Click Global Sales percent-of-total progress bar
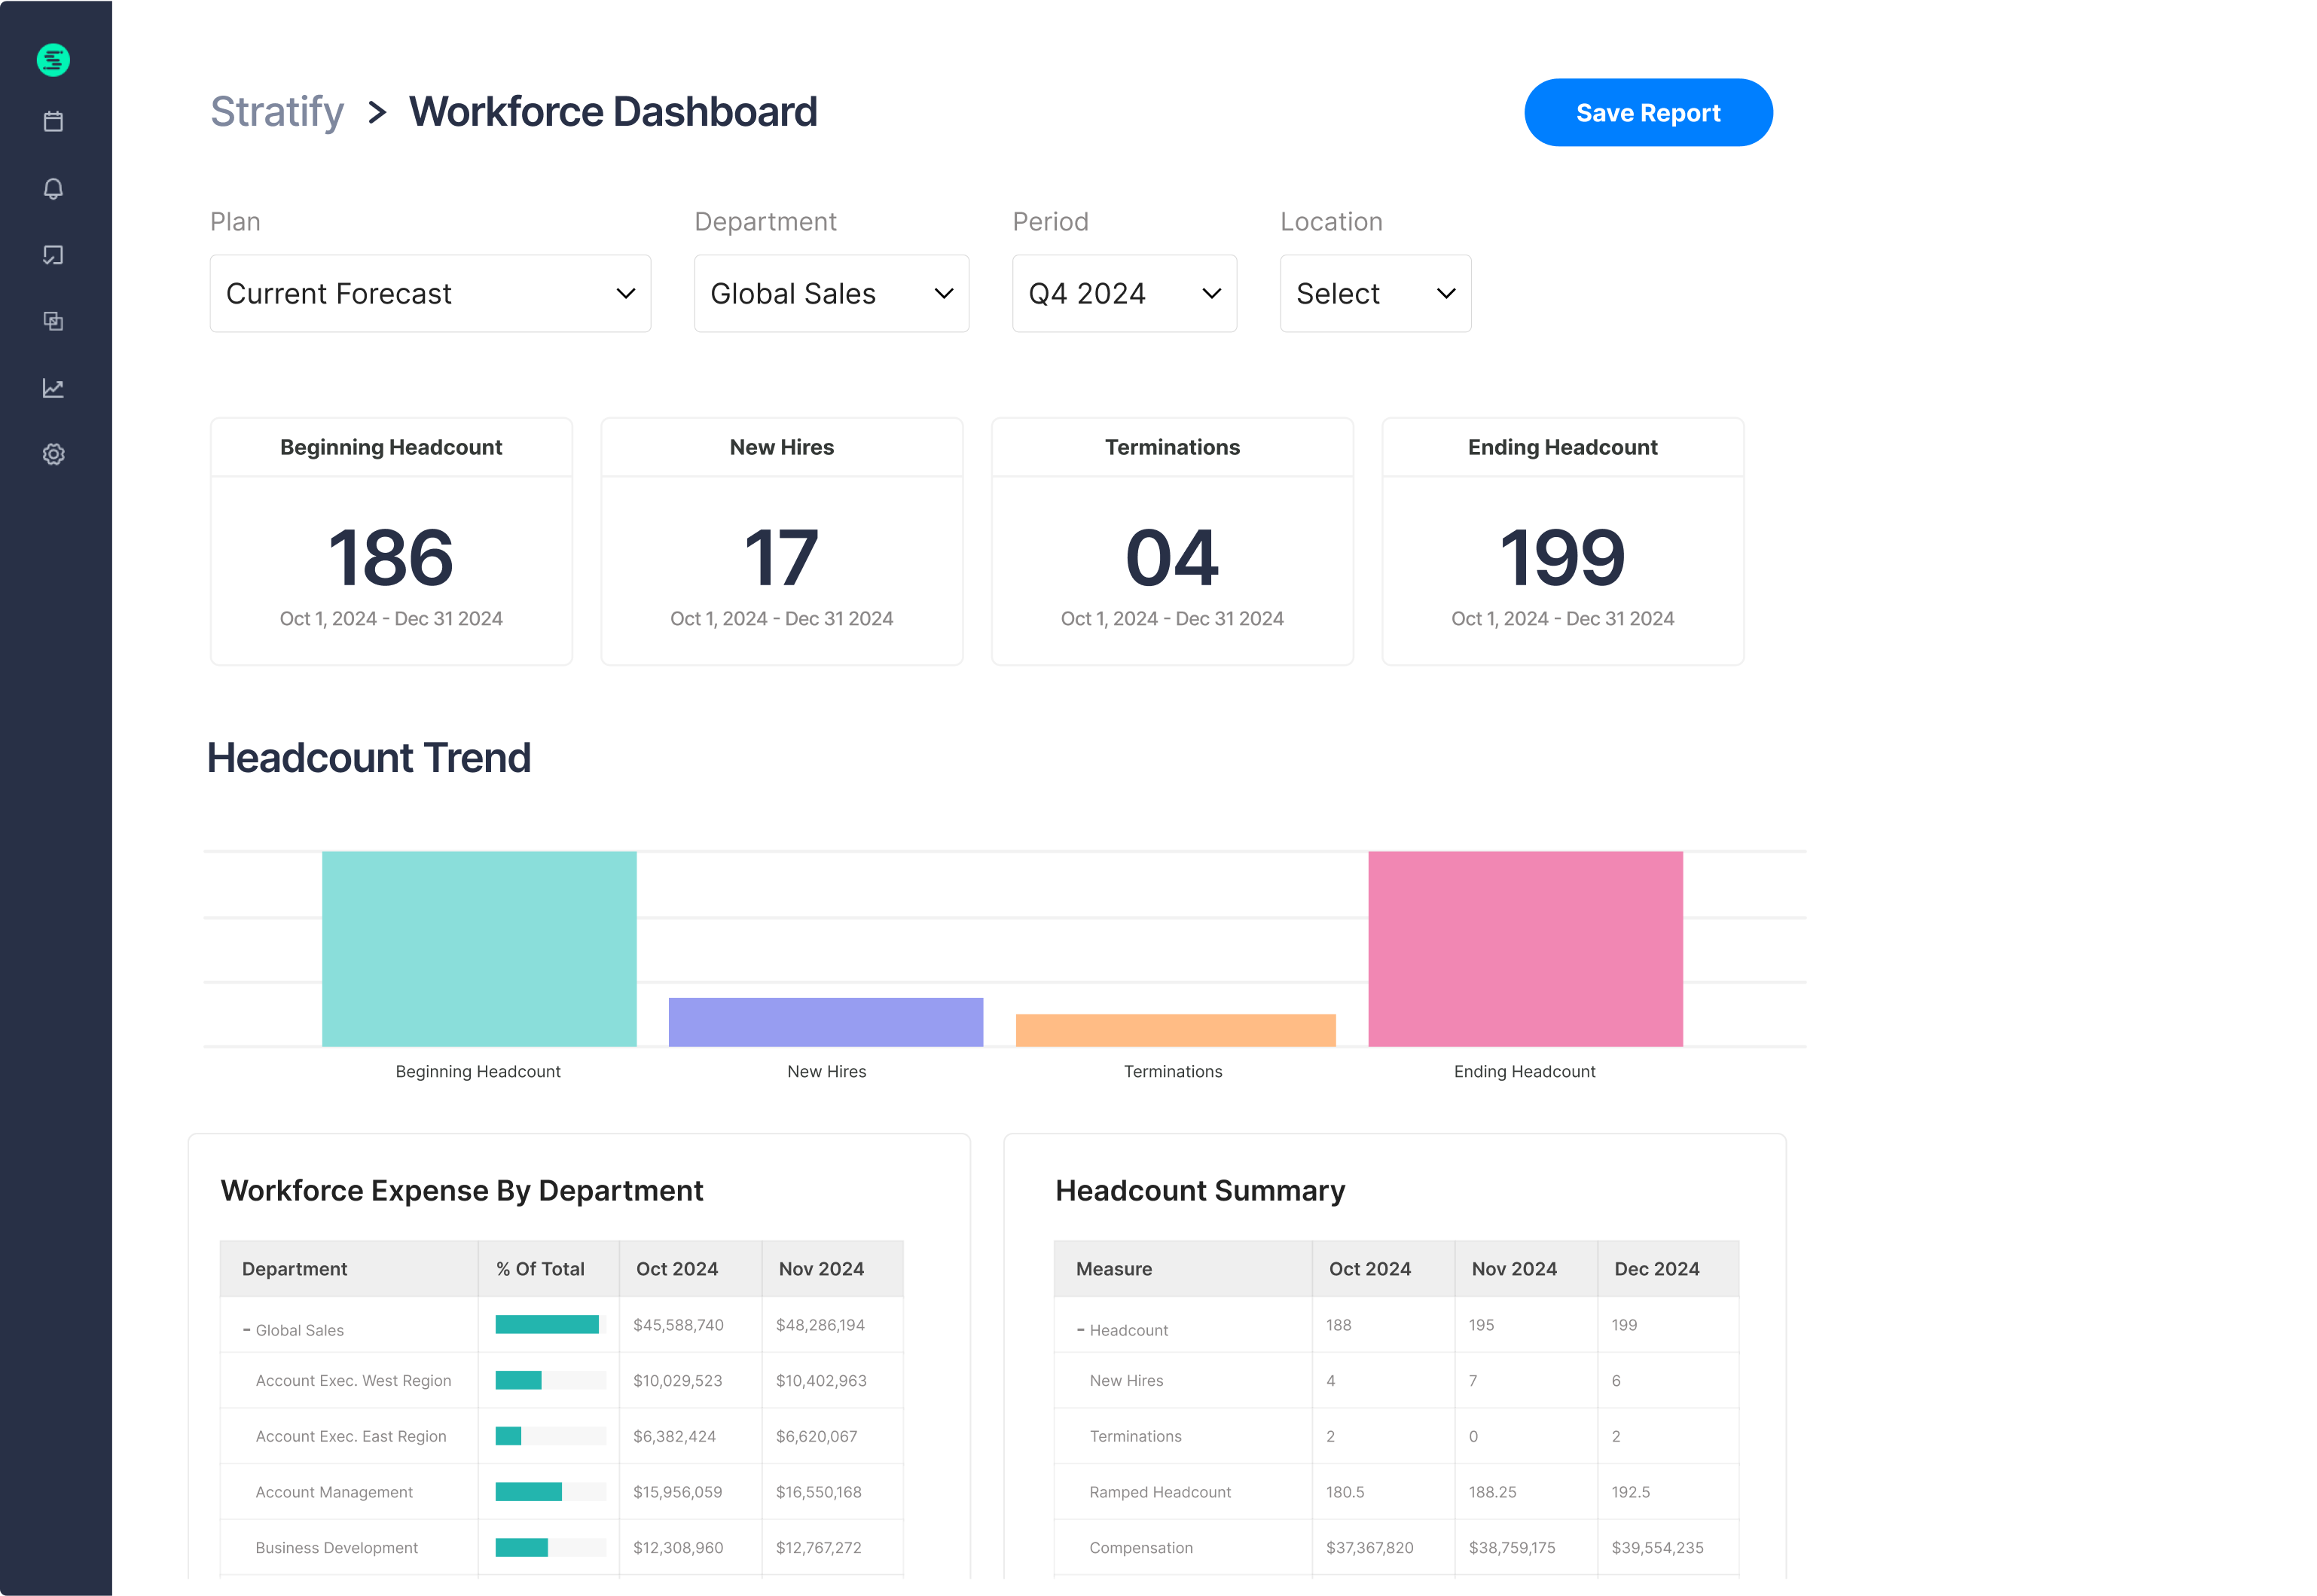 coord(548,1324)
